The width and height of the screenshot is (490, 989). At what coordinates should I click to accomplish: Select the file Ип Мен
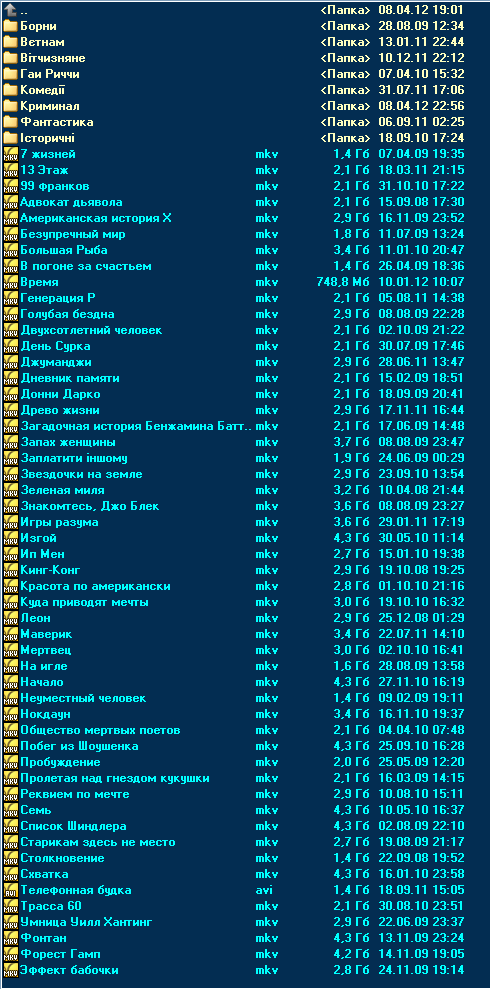(x=43, y=554)
